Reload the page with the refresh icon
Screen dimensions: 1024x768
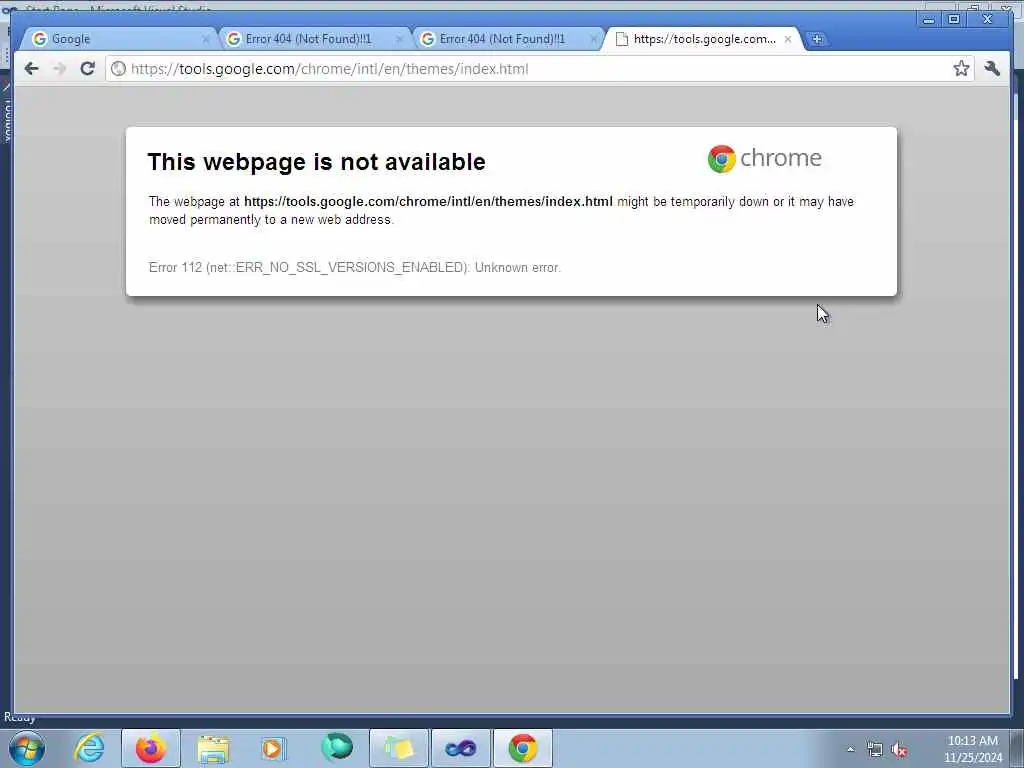click(88, 68)
